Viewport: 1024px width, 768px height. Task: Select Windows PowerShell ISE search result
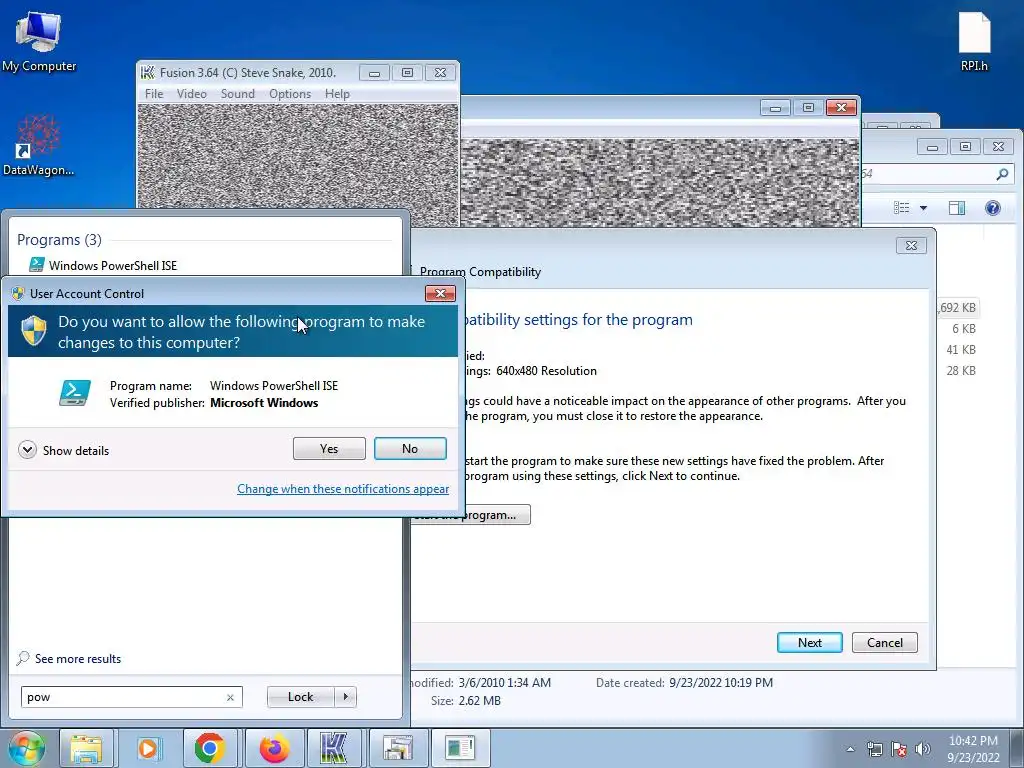pos(112,265)
